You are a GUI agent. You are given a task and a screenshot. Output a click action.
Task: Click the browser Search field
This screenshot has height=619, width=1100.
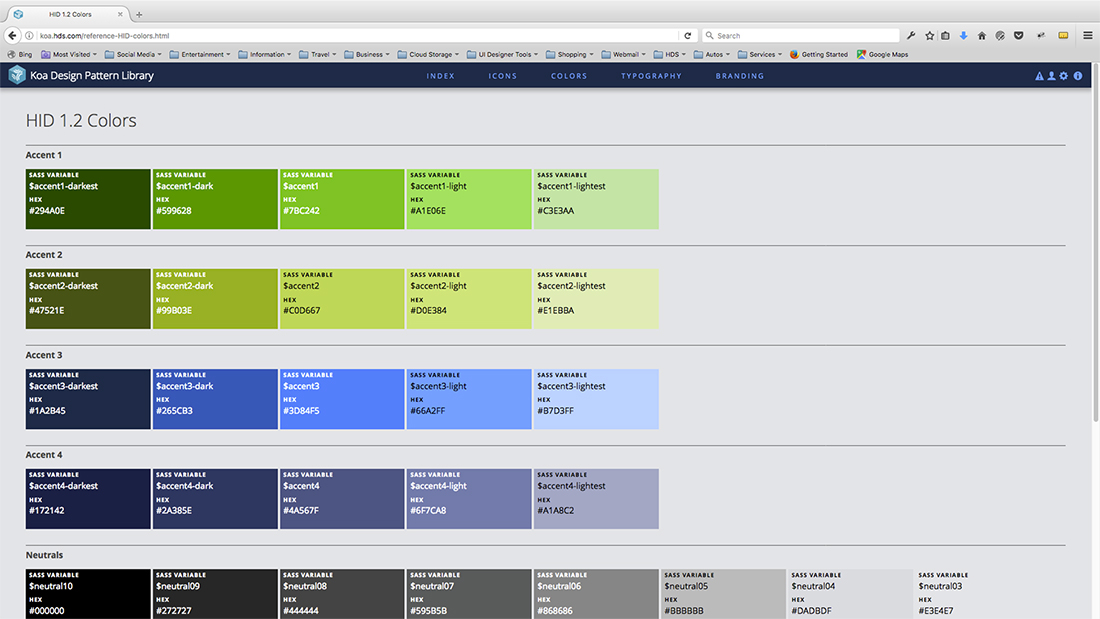click(x=800, y=35)
